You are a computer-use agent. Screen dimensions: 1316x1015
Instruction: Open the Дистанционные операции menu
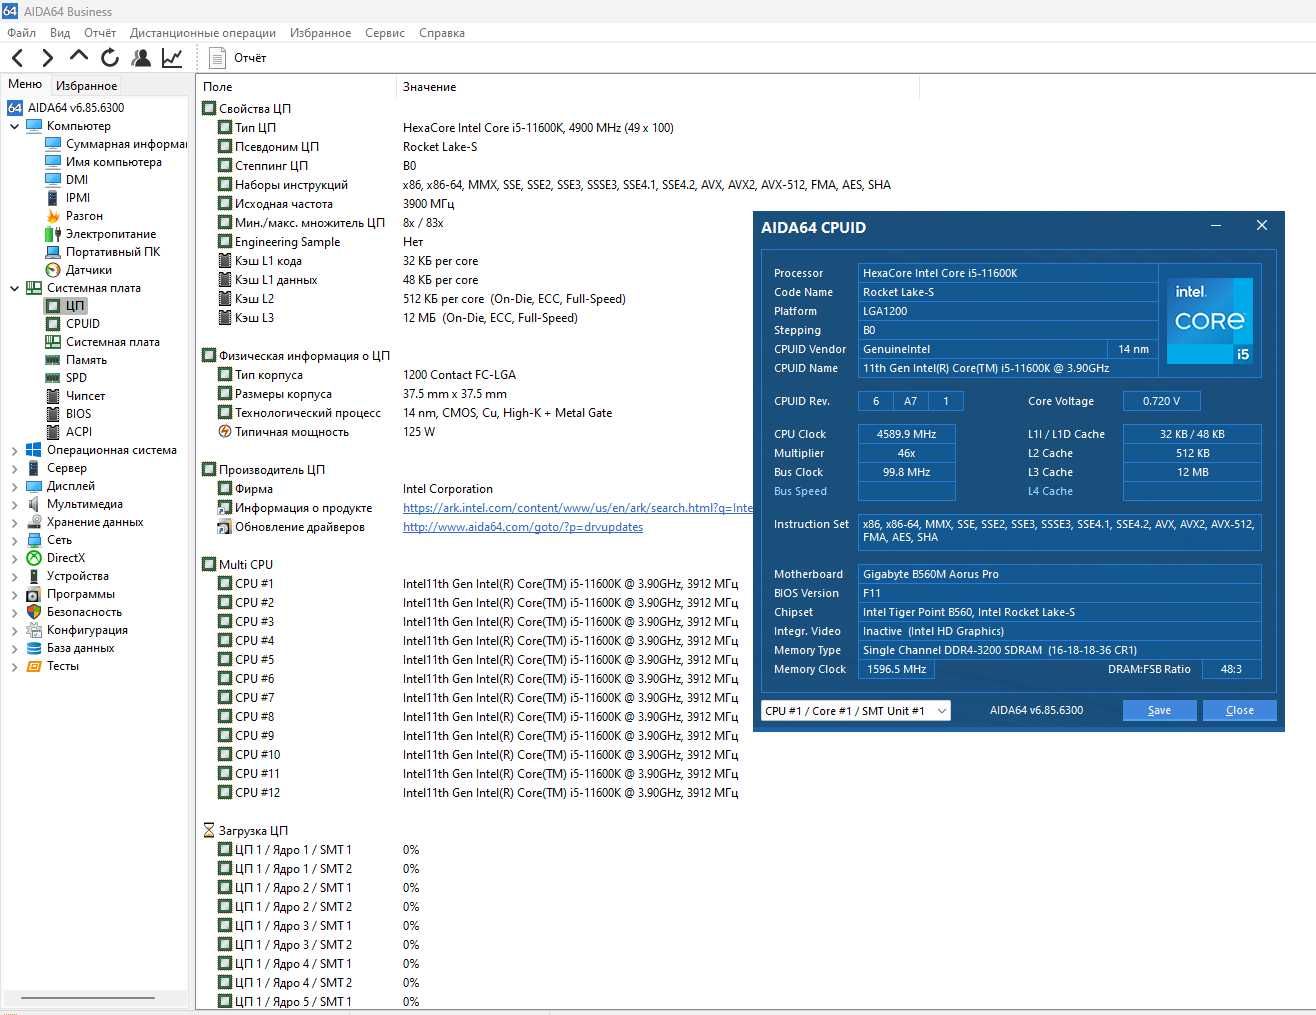tap(203, 33)
